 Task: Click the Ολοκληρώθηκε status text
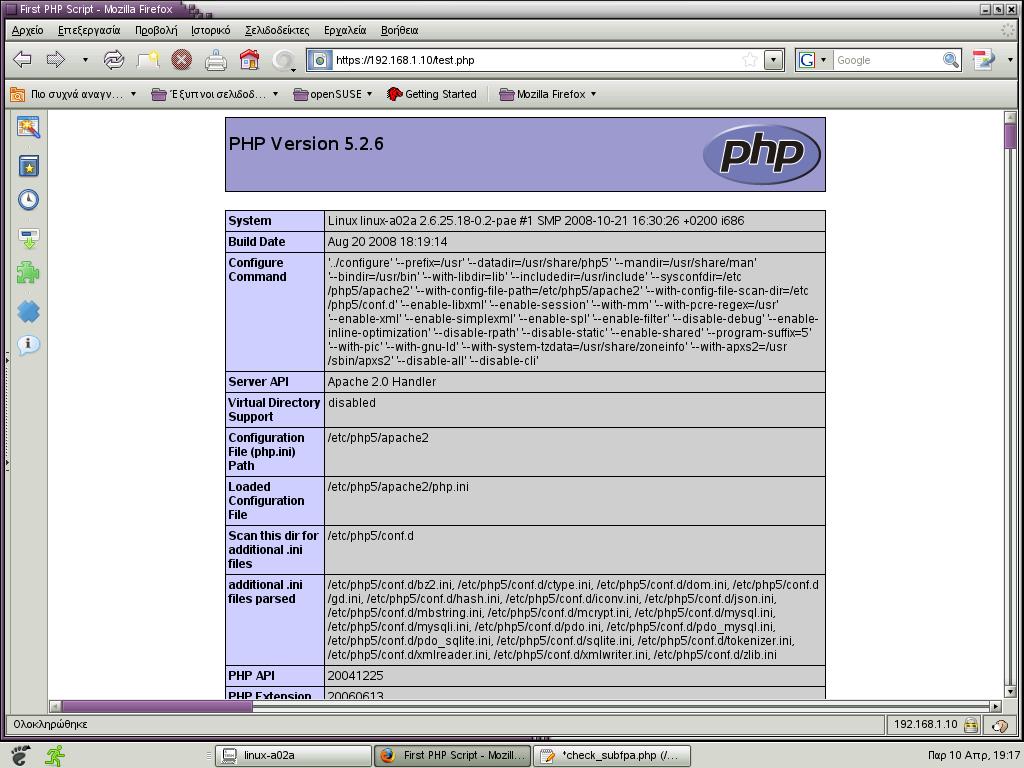[x=50, y=724]
